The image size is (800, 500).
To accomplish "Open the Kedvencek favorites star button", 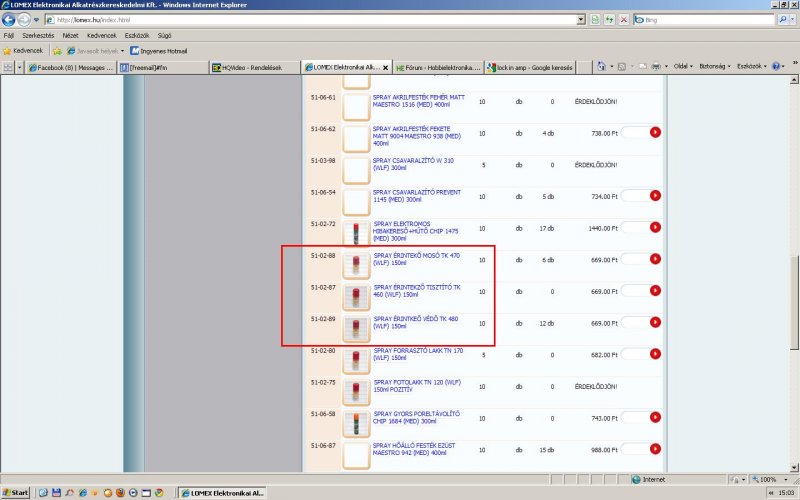I will click(x=23, y=51).
